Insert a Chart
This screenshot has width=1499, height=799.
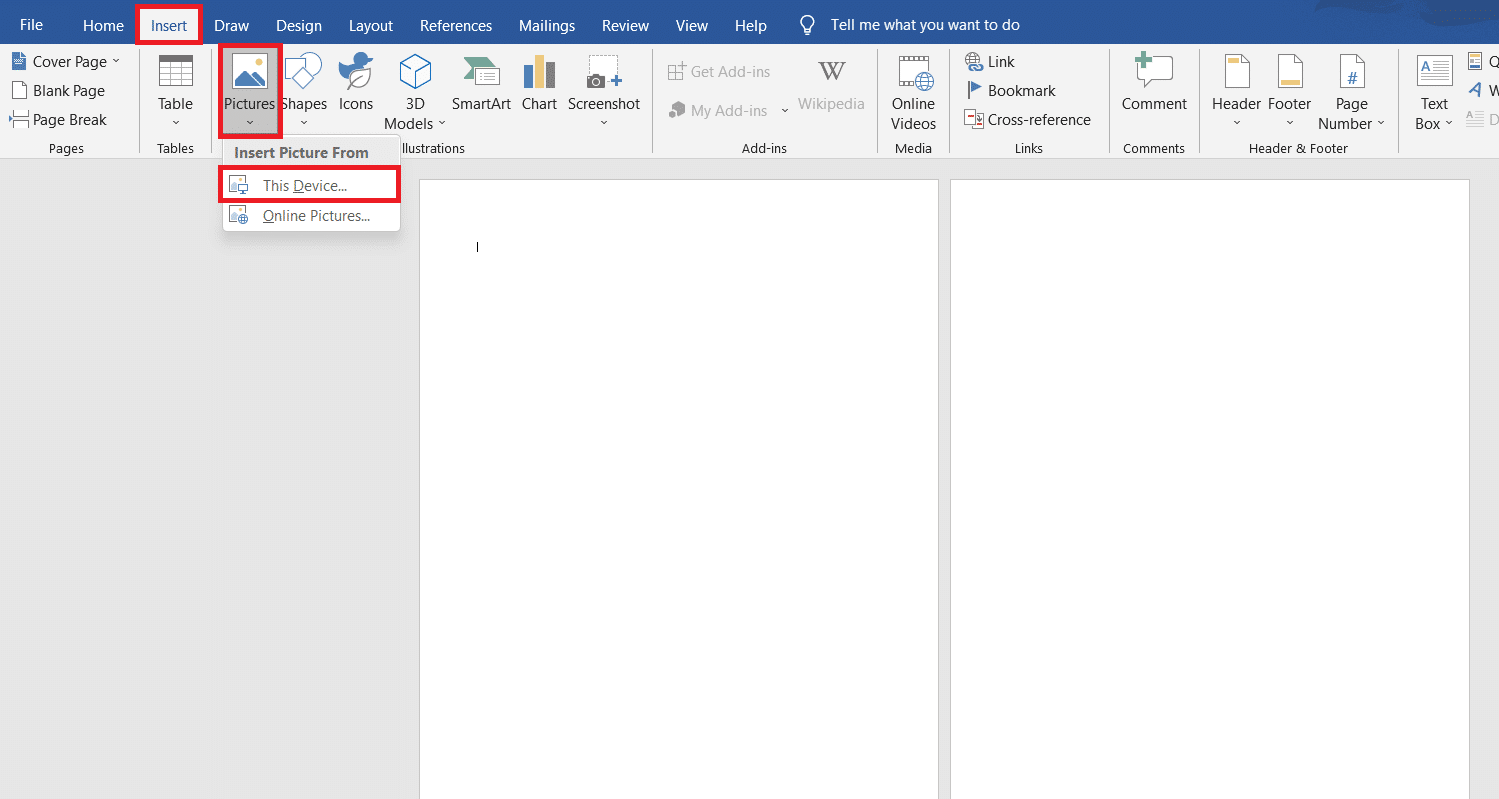tap(539, 83)
